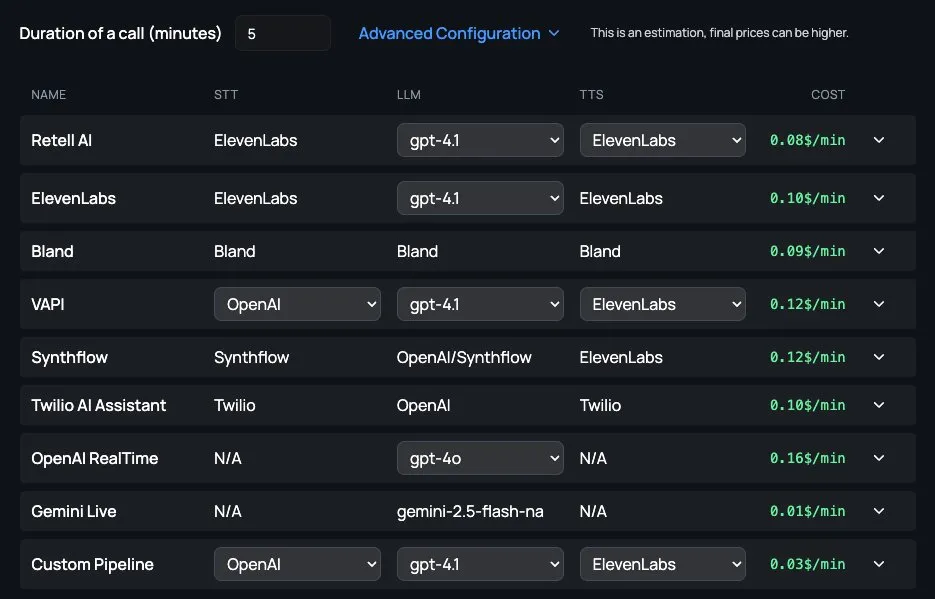Expand the Bland row cost details
The image size is (935, 599).
point(879,251)
